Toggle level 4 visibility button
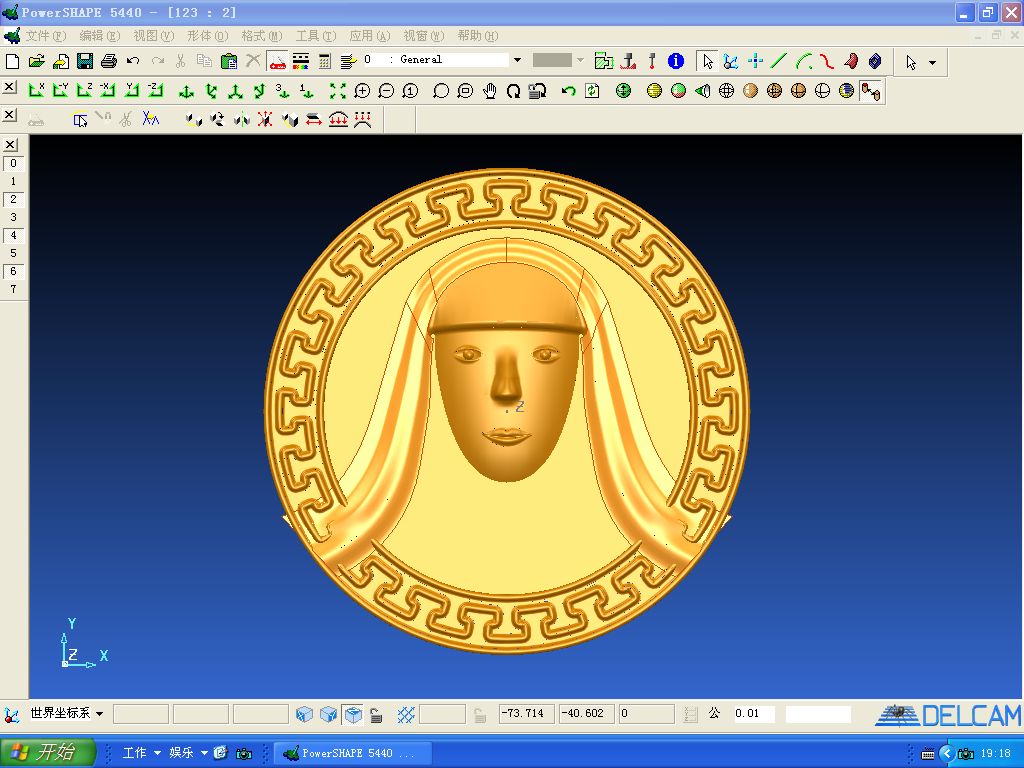This screenshot has width=1024, height=768. pos(13,235)
